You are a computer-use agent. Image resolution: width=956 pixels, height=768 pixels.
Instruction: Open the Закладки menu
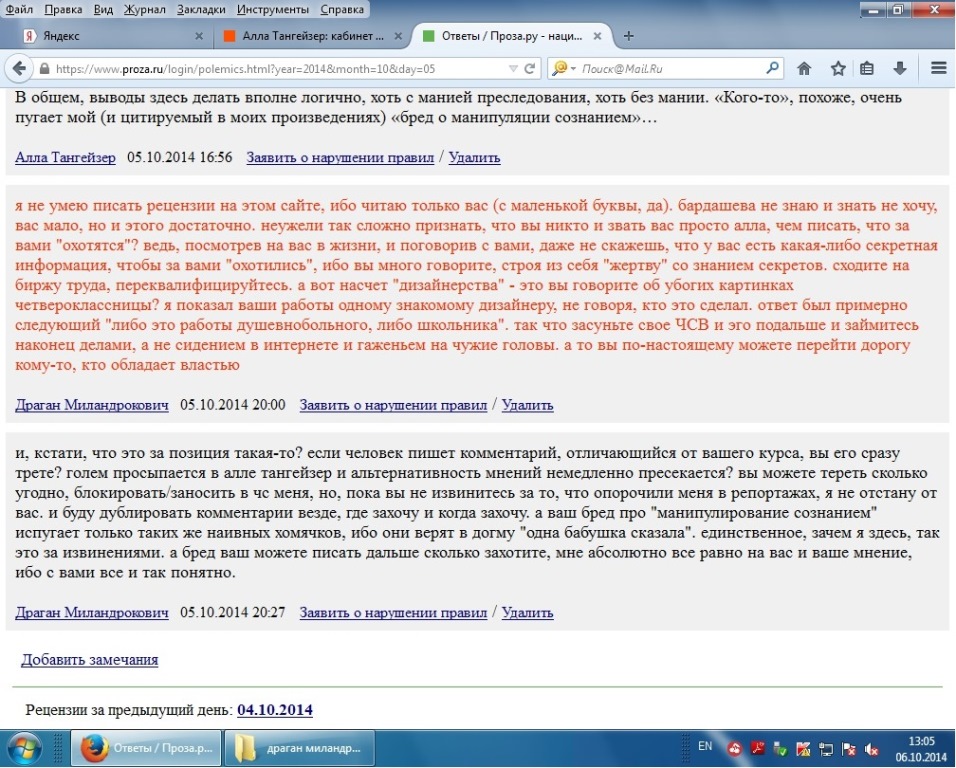coord(201,10)
